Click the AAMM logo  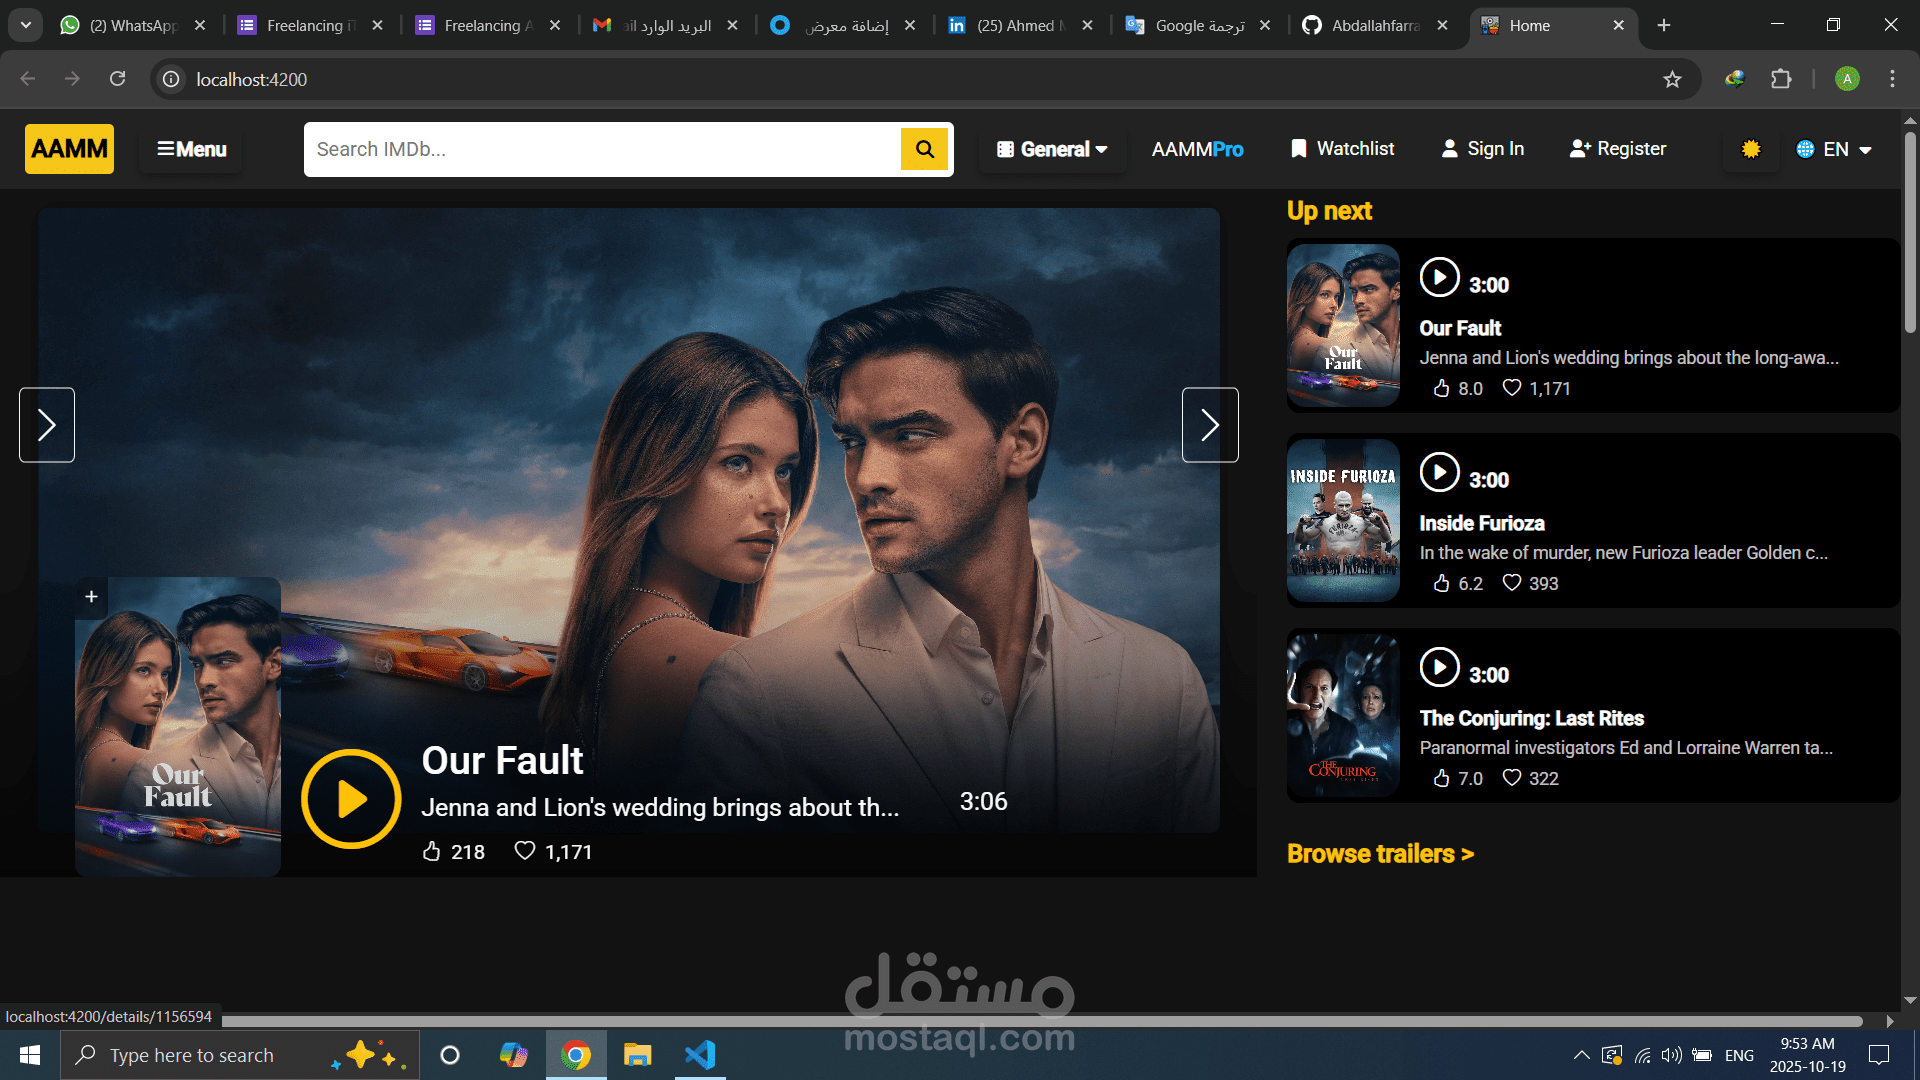(69, 149)
